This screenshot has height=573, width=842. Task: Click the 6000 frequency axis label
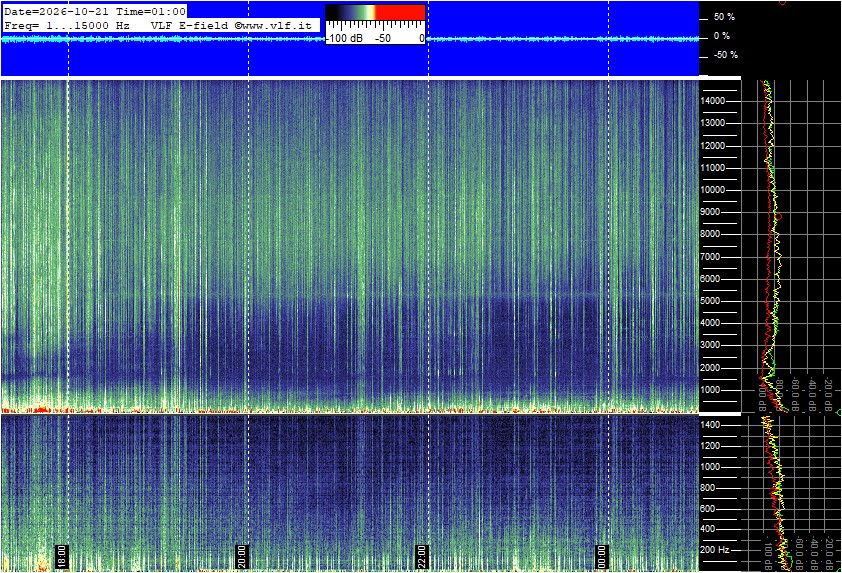tap(710, 279)
